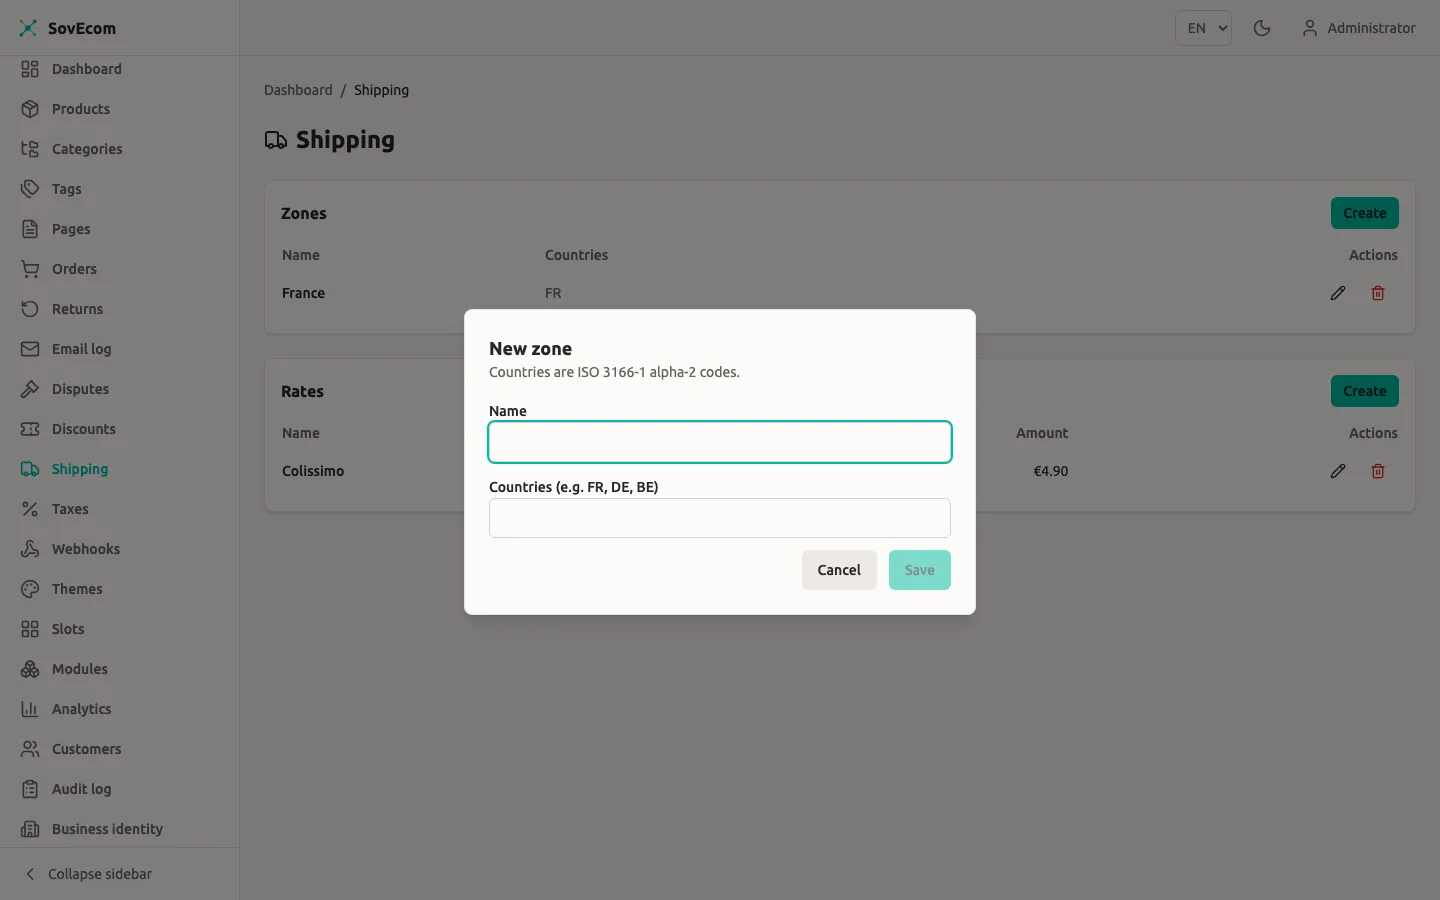
Task: Click the Pages document icon
Action: pos(30,229)
